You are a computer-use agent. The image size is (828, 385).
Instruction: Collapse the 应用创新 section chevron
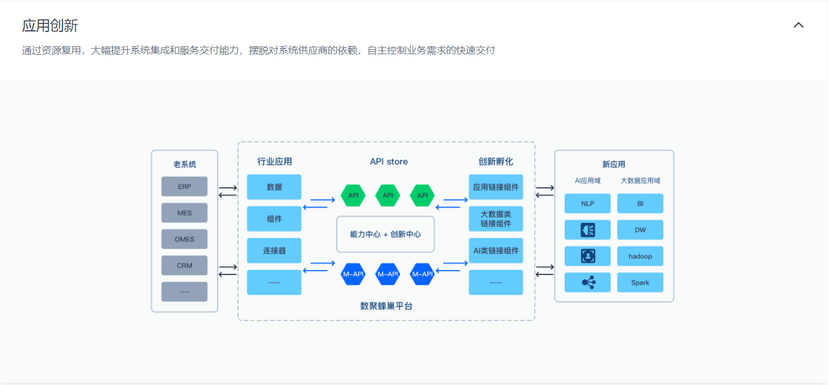(x=798, y=25)
